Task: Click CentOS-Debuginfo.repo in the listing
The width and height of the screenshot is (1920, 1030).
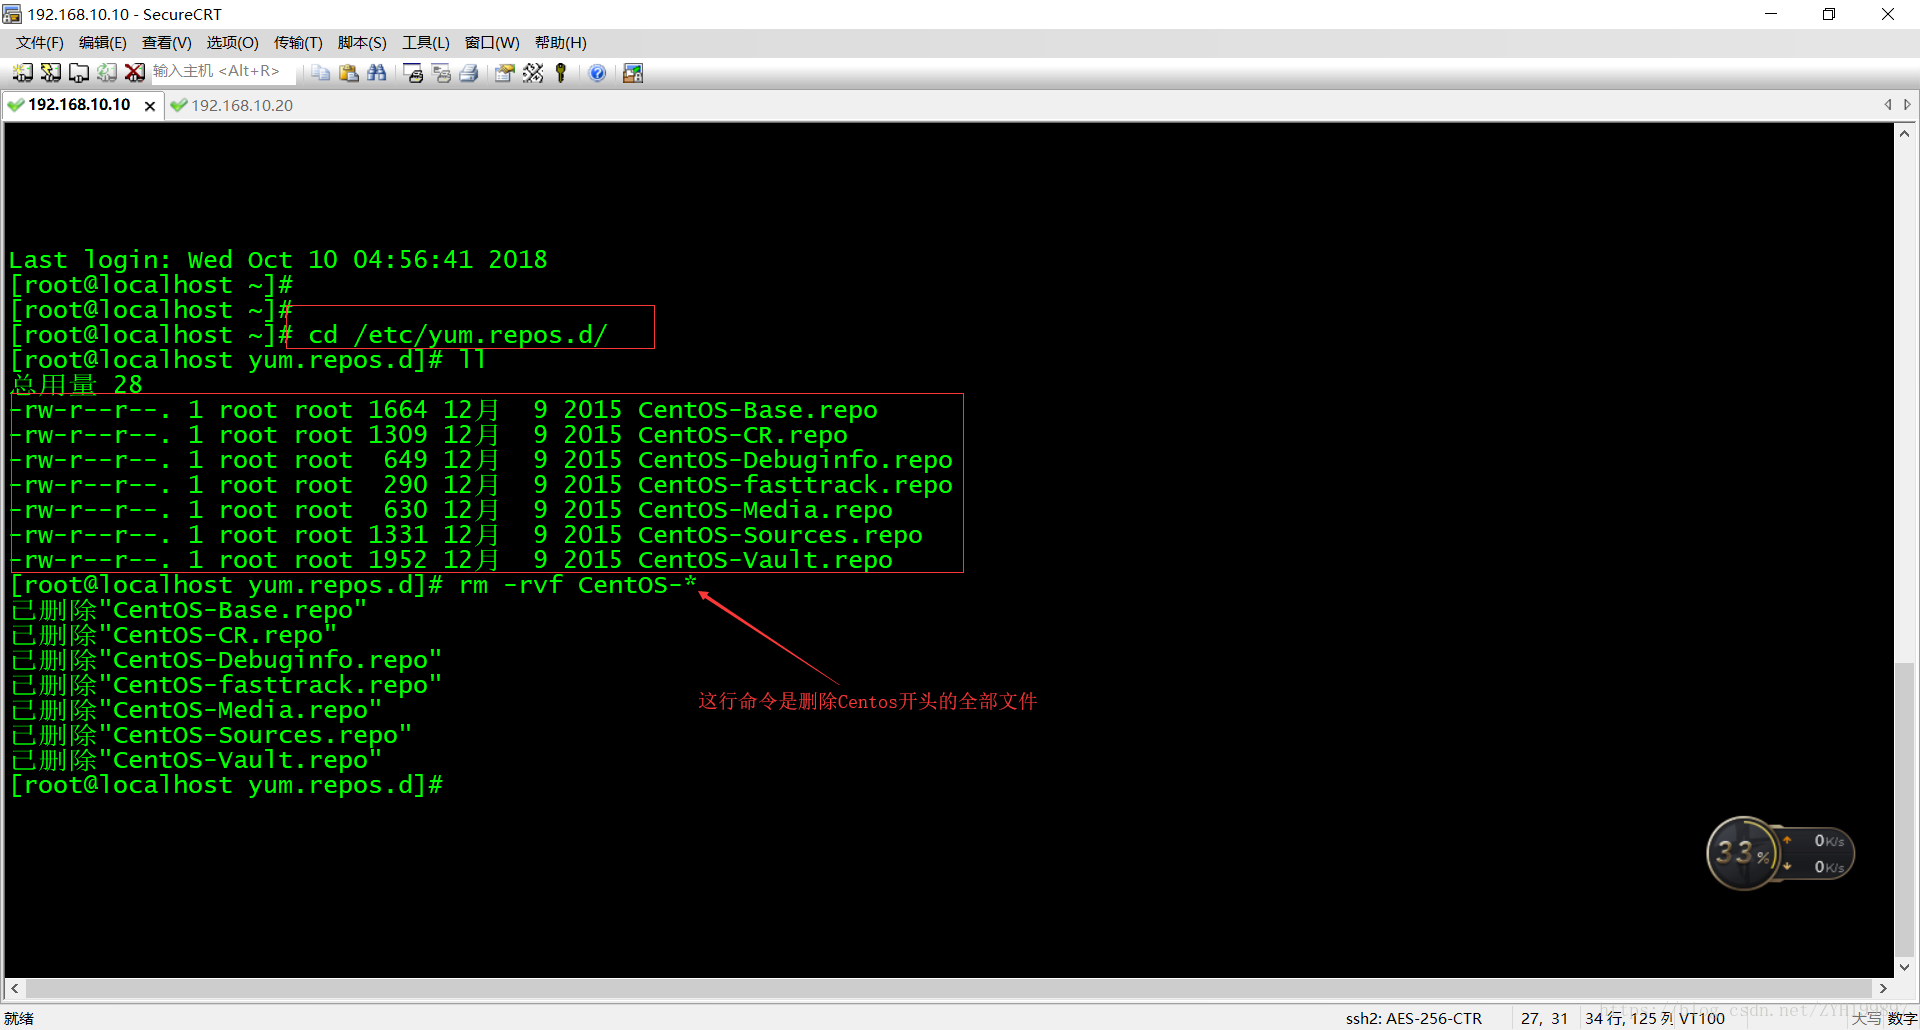Action: [795, 460]
